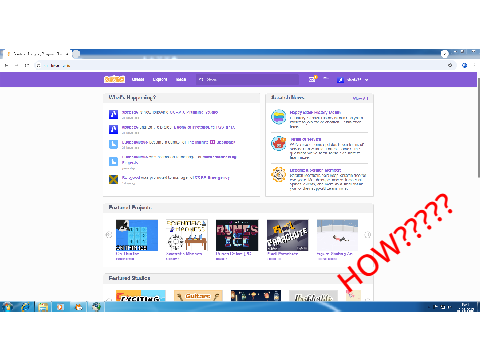Viewport: 480px width, 360px height.
Task: Reload the browser page
Action: pos(27,65)
